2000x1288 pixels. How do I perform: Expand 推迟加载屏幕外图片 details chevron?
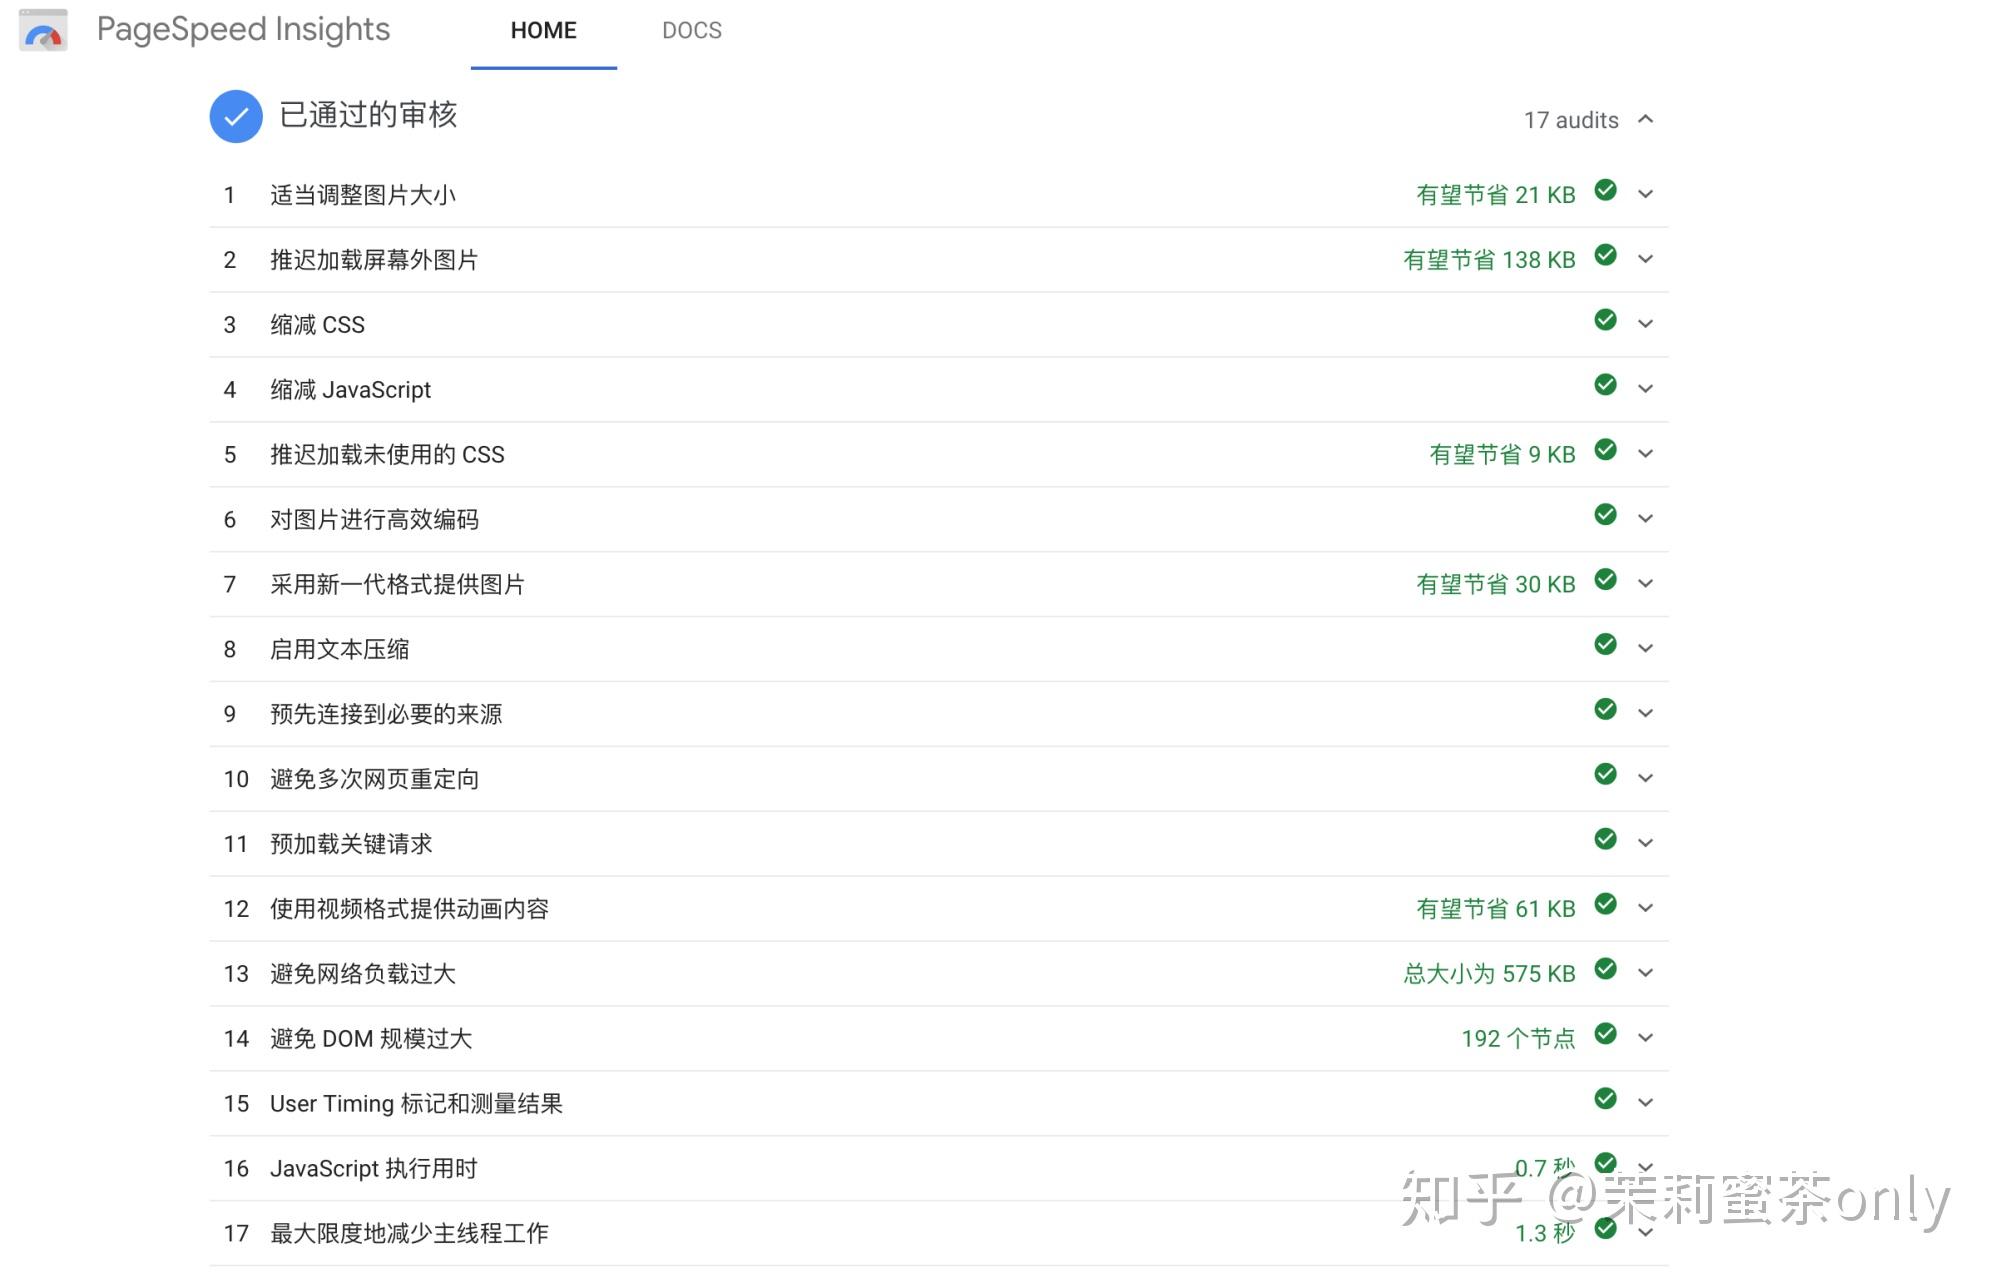tap(1646, 259)
